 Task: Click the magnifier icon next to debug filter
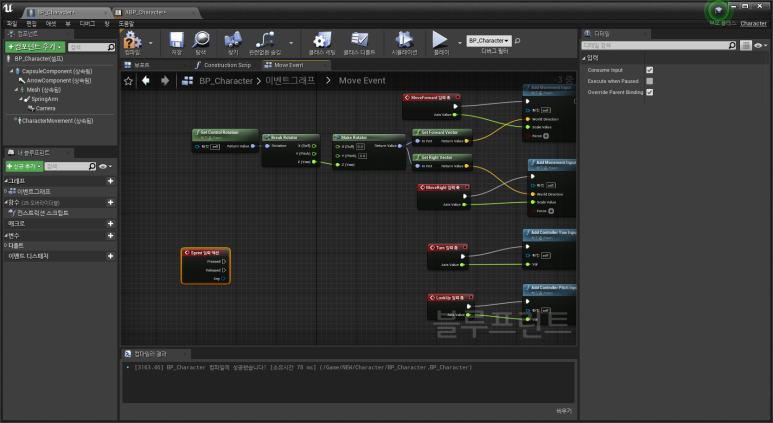pos(517,41)
